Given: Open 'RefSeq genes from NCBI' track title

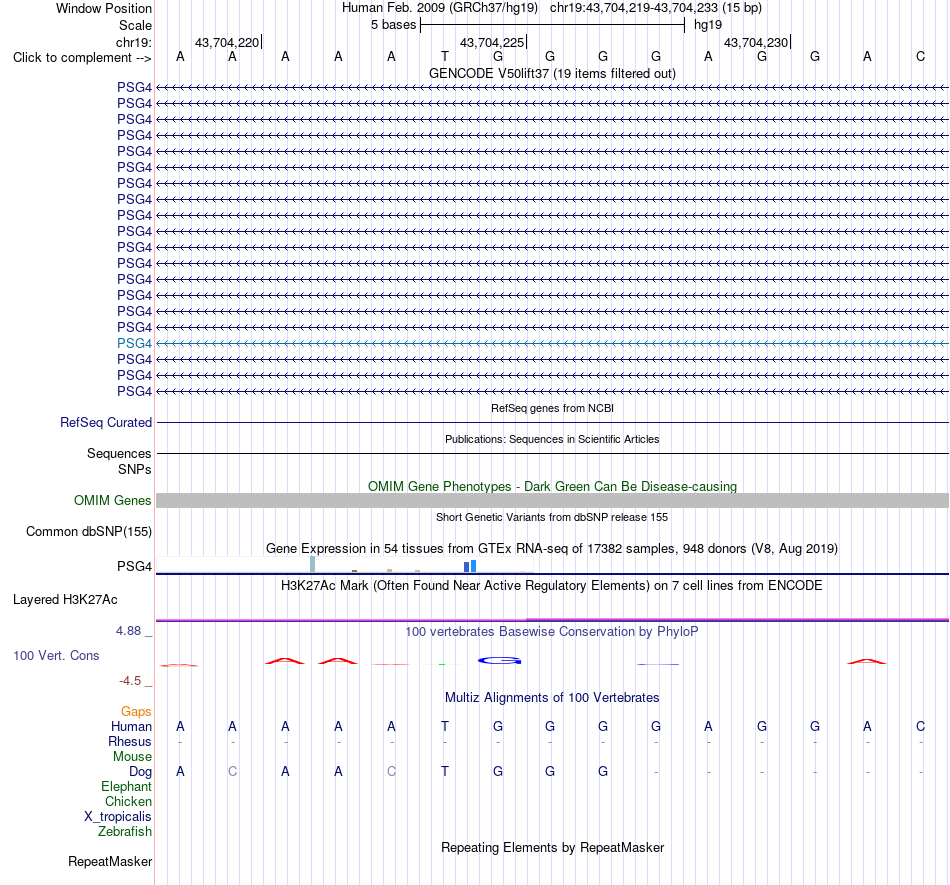Looking at the screenshot, I should (x=552, y=408).
